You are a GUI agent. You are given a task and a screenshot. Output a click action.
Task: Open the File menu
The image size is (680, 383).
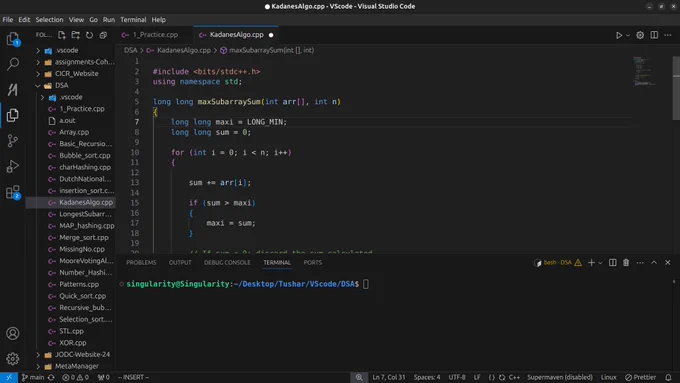tap(8, 20)
